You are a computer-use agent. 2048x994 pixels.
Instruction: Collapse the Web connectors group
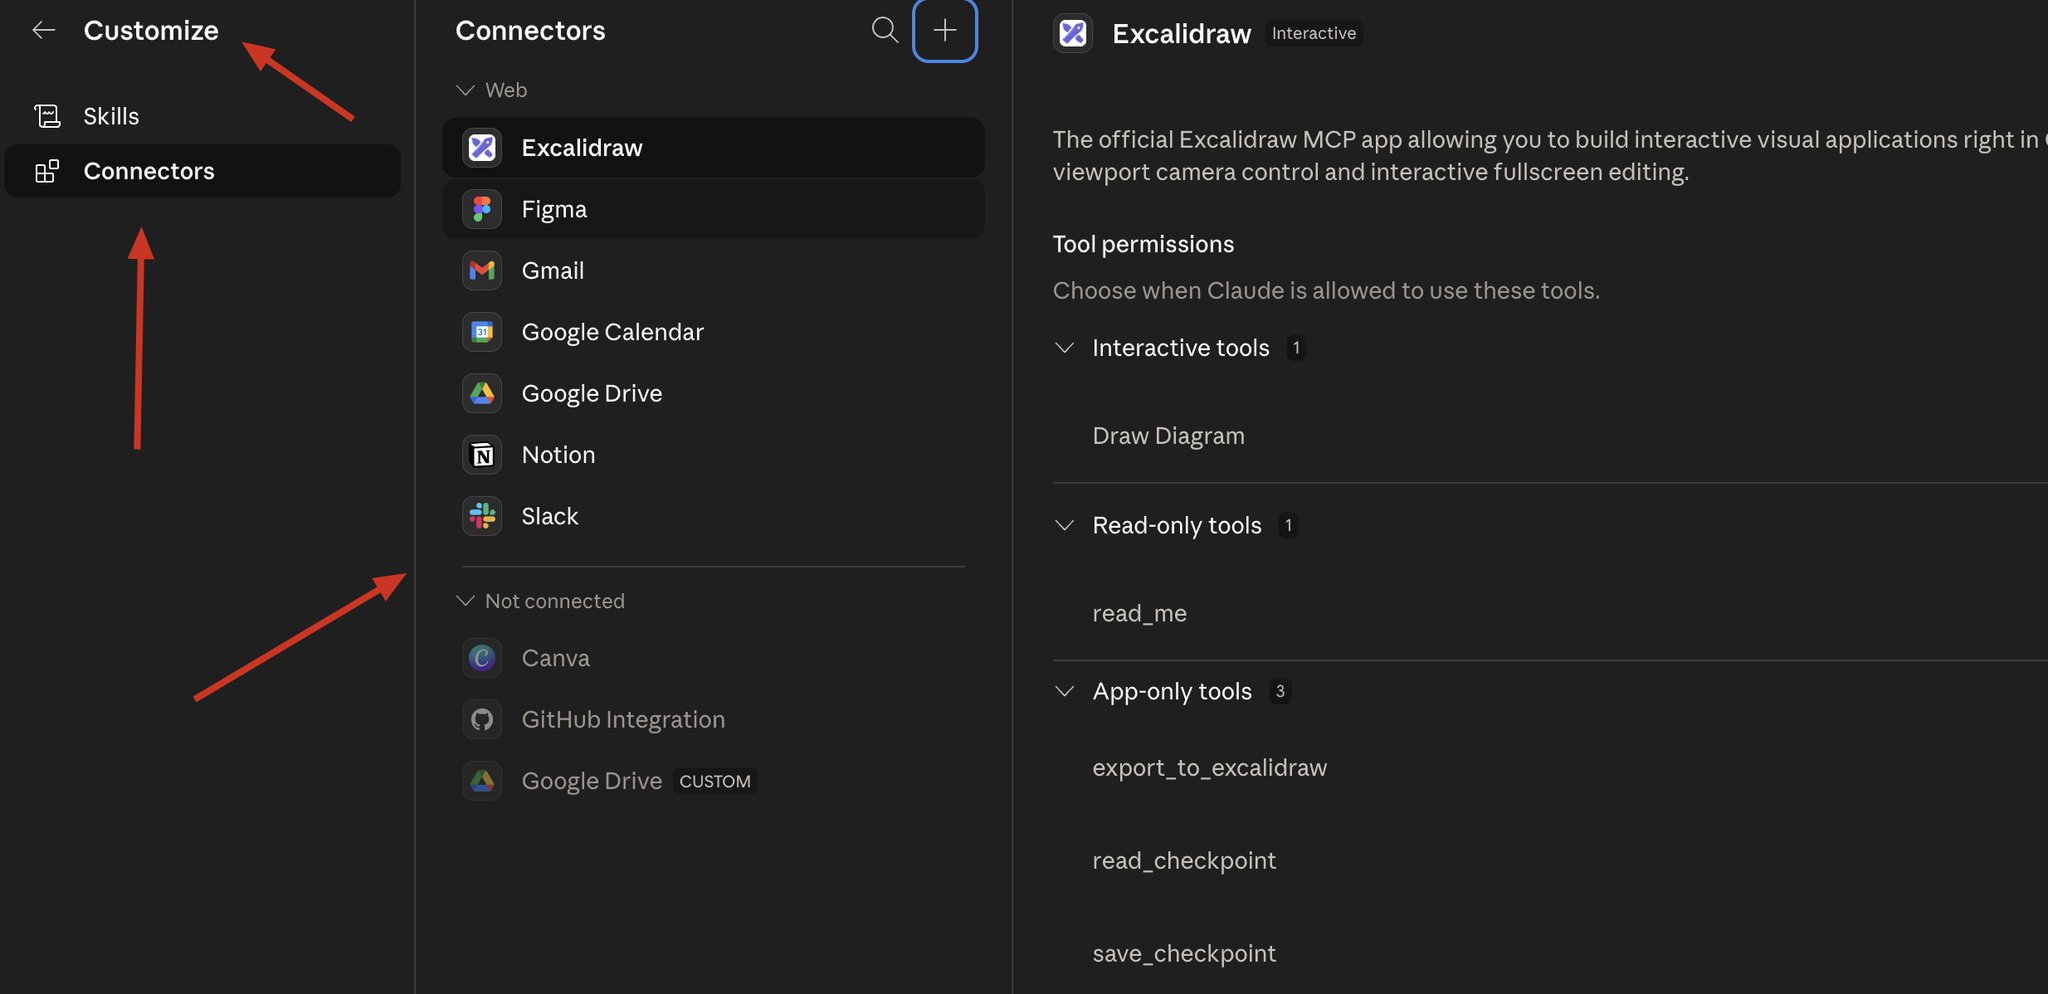point(465,90)
